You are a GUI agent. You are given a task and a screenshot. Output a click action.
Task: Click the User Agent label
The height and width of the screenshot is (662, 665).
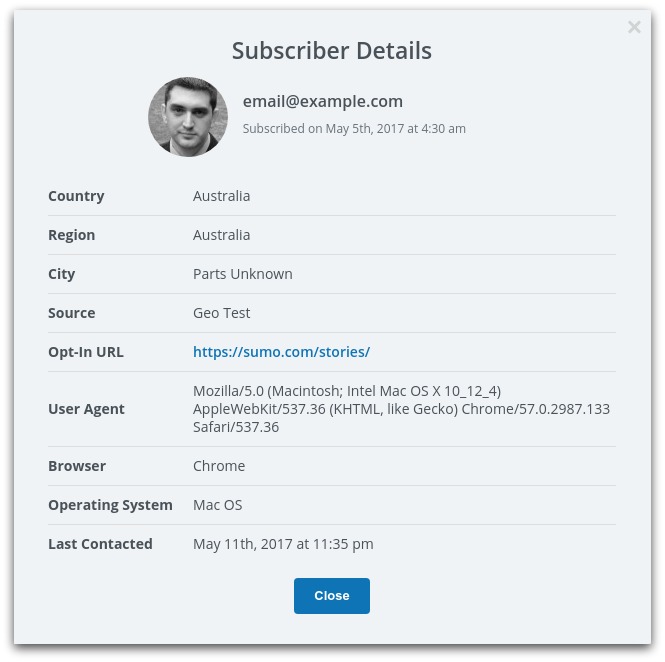[x=86, y=409]
